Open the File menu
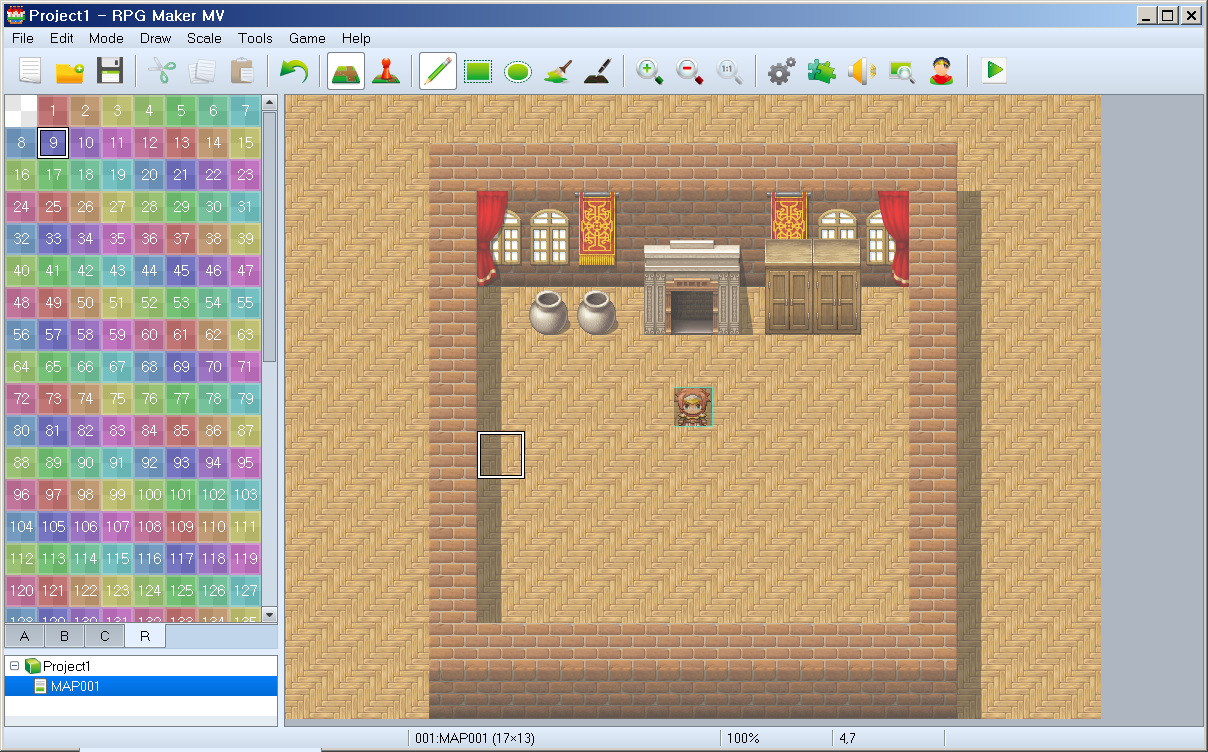This screenshot has width=1208, height=752. click(x=23, y=38)
